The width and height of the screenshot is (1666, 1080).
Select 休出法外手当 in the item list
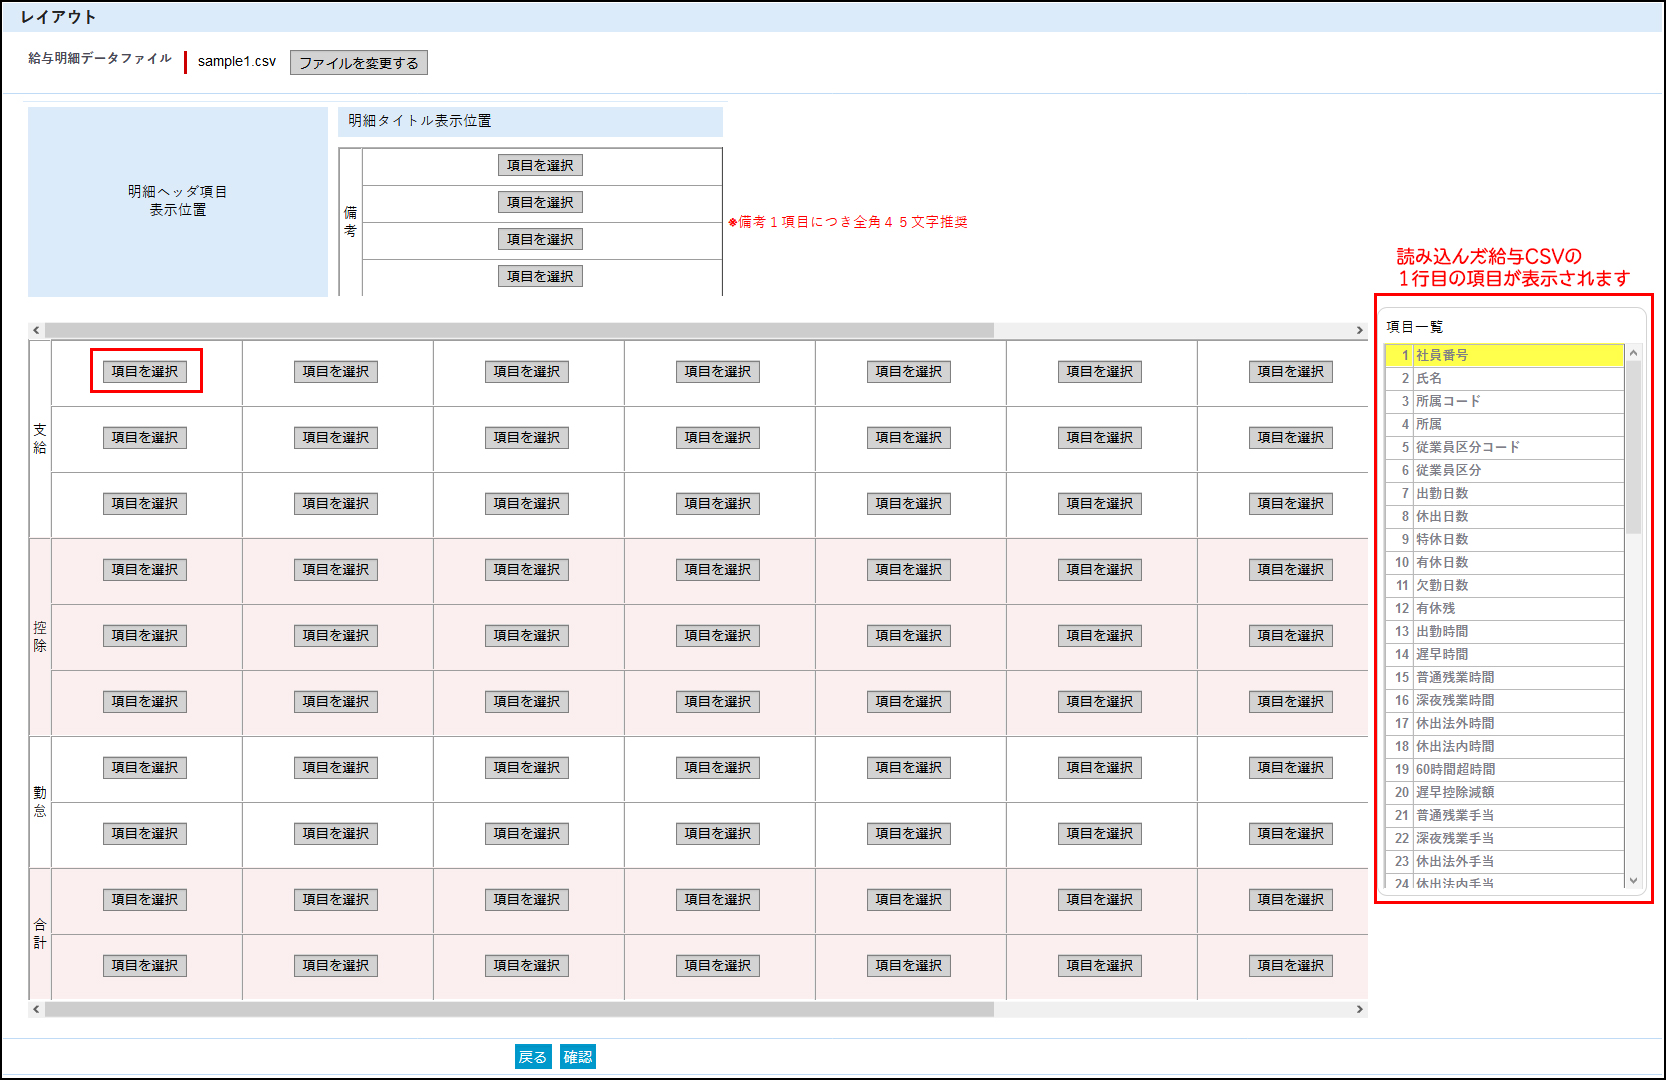click(1504, 861)
